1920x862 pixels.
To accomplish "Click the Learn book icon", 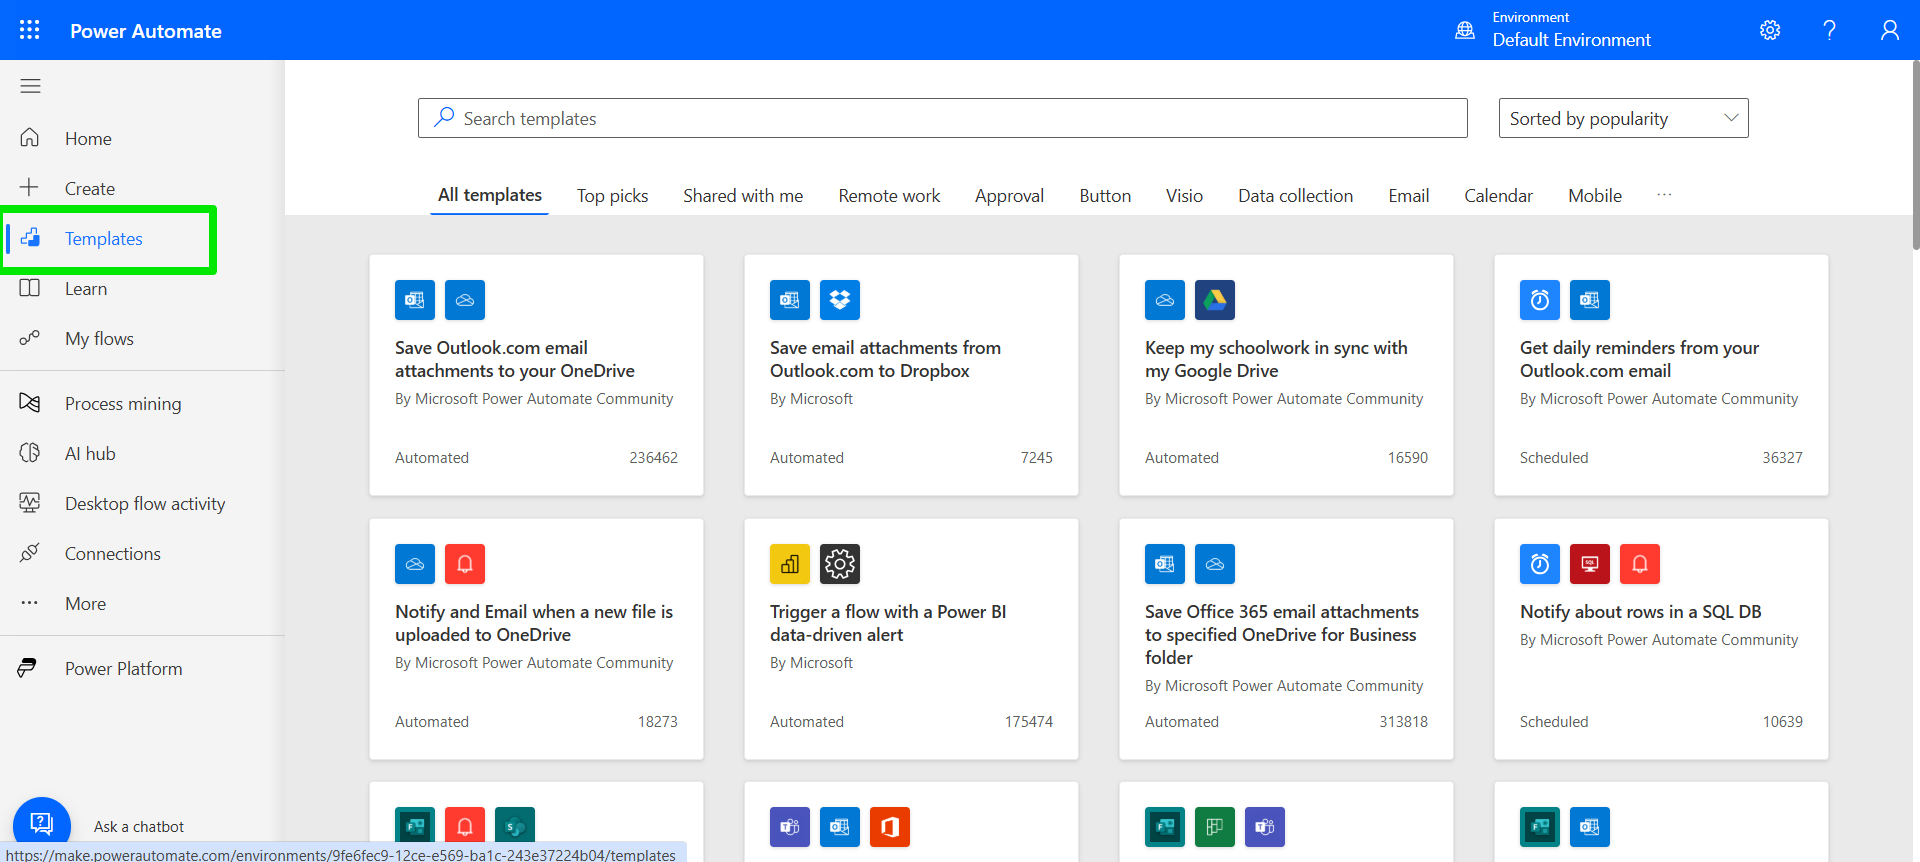I will pos(30,288).
